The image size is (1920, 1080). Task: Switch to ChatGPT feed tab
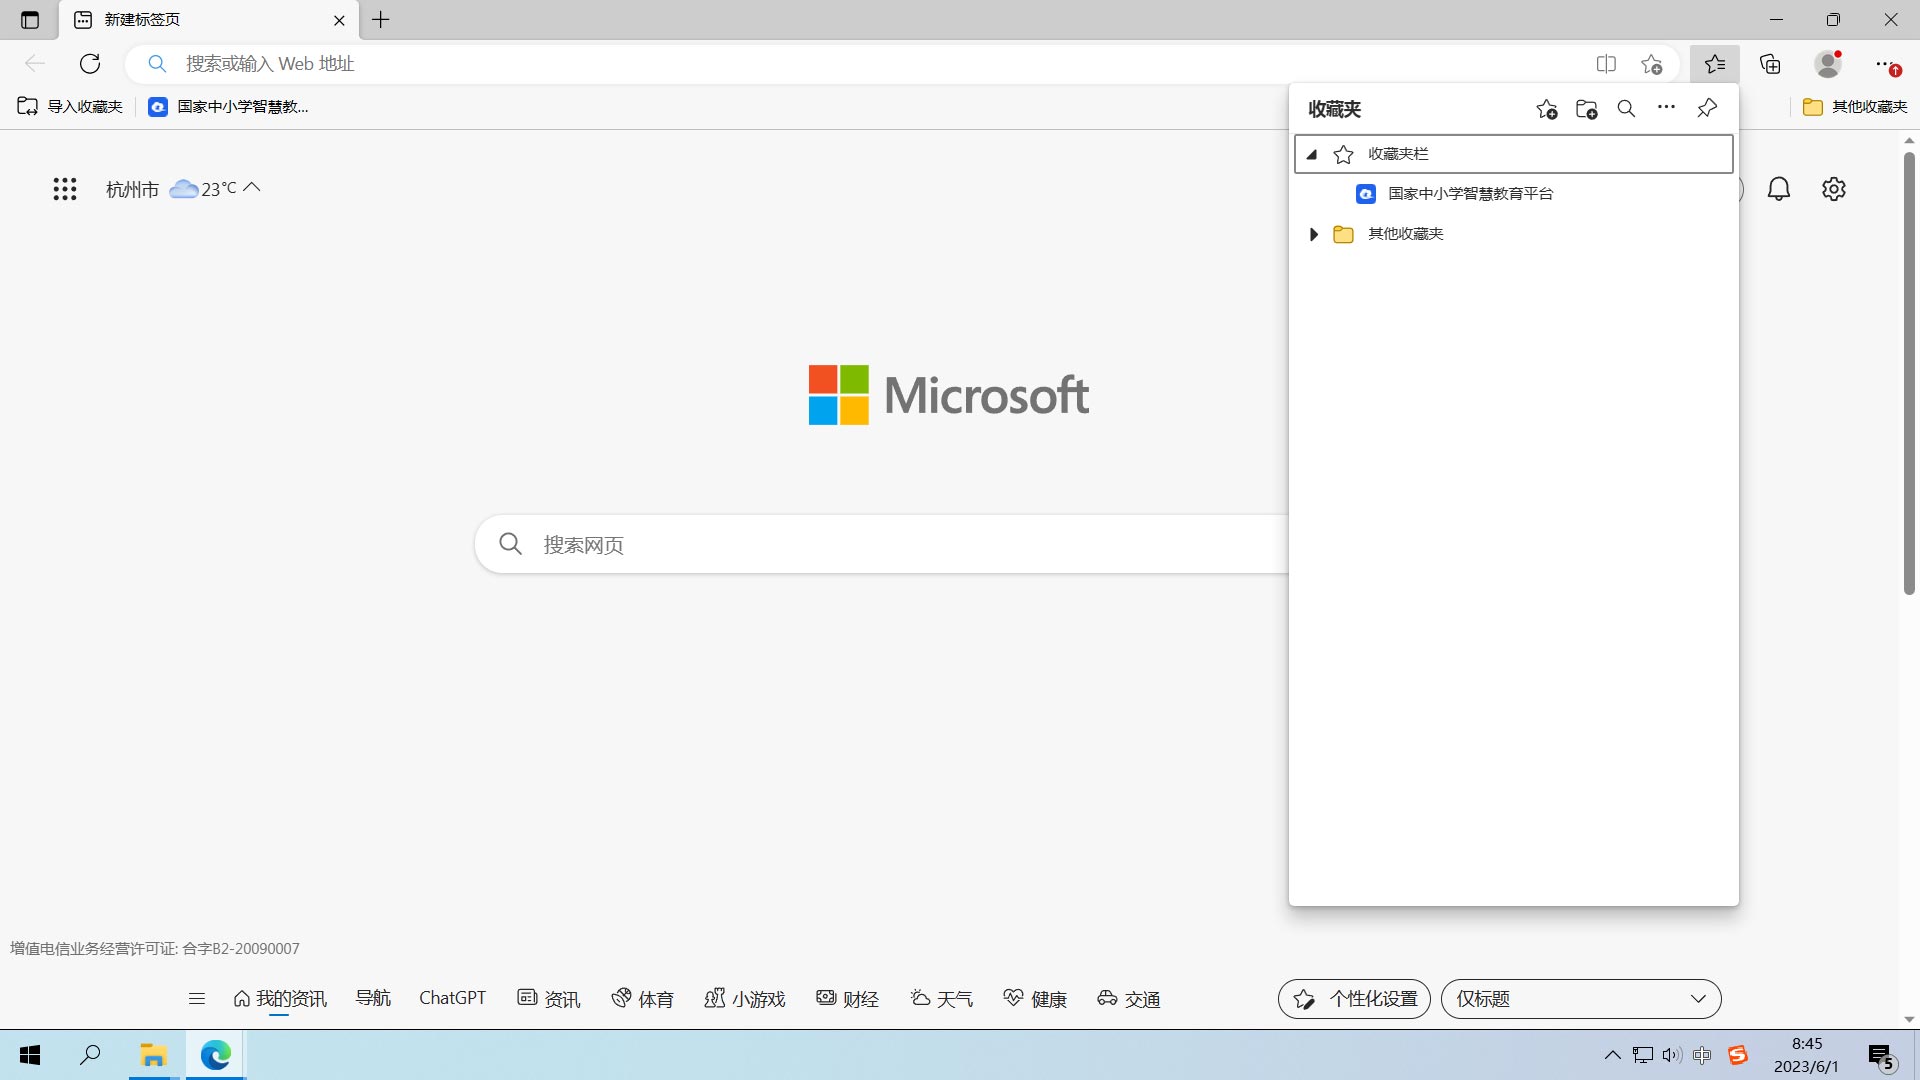tap(452, 998)
